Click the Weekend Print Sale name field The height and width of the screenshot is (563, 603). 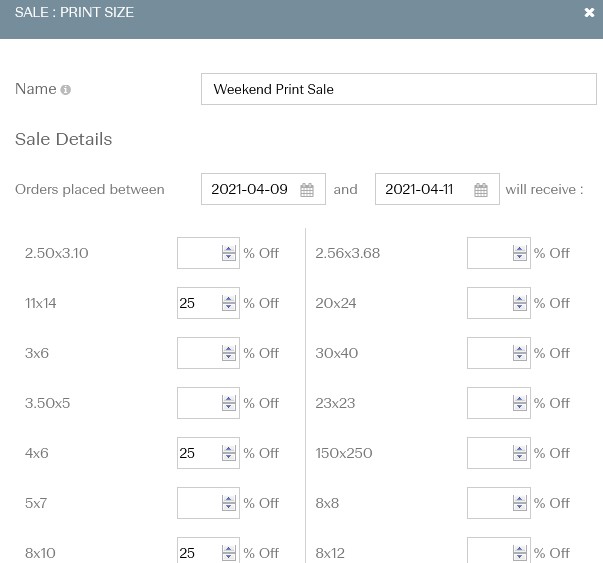pyautogui.click(x=399, y=89)
